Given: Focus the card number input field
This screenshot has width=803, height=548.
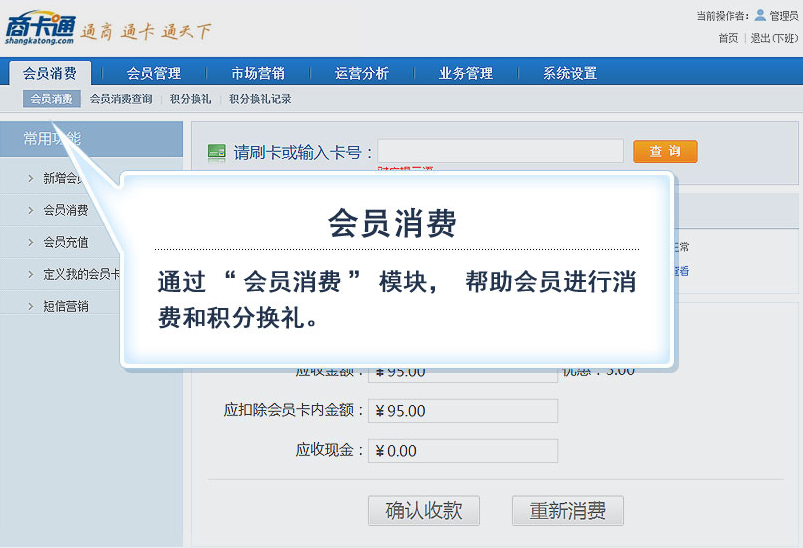Looking at the screenshot, I should point(500,151).
